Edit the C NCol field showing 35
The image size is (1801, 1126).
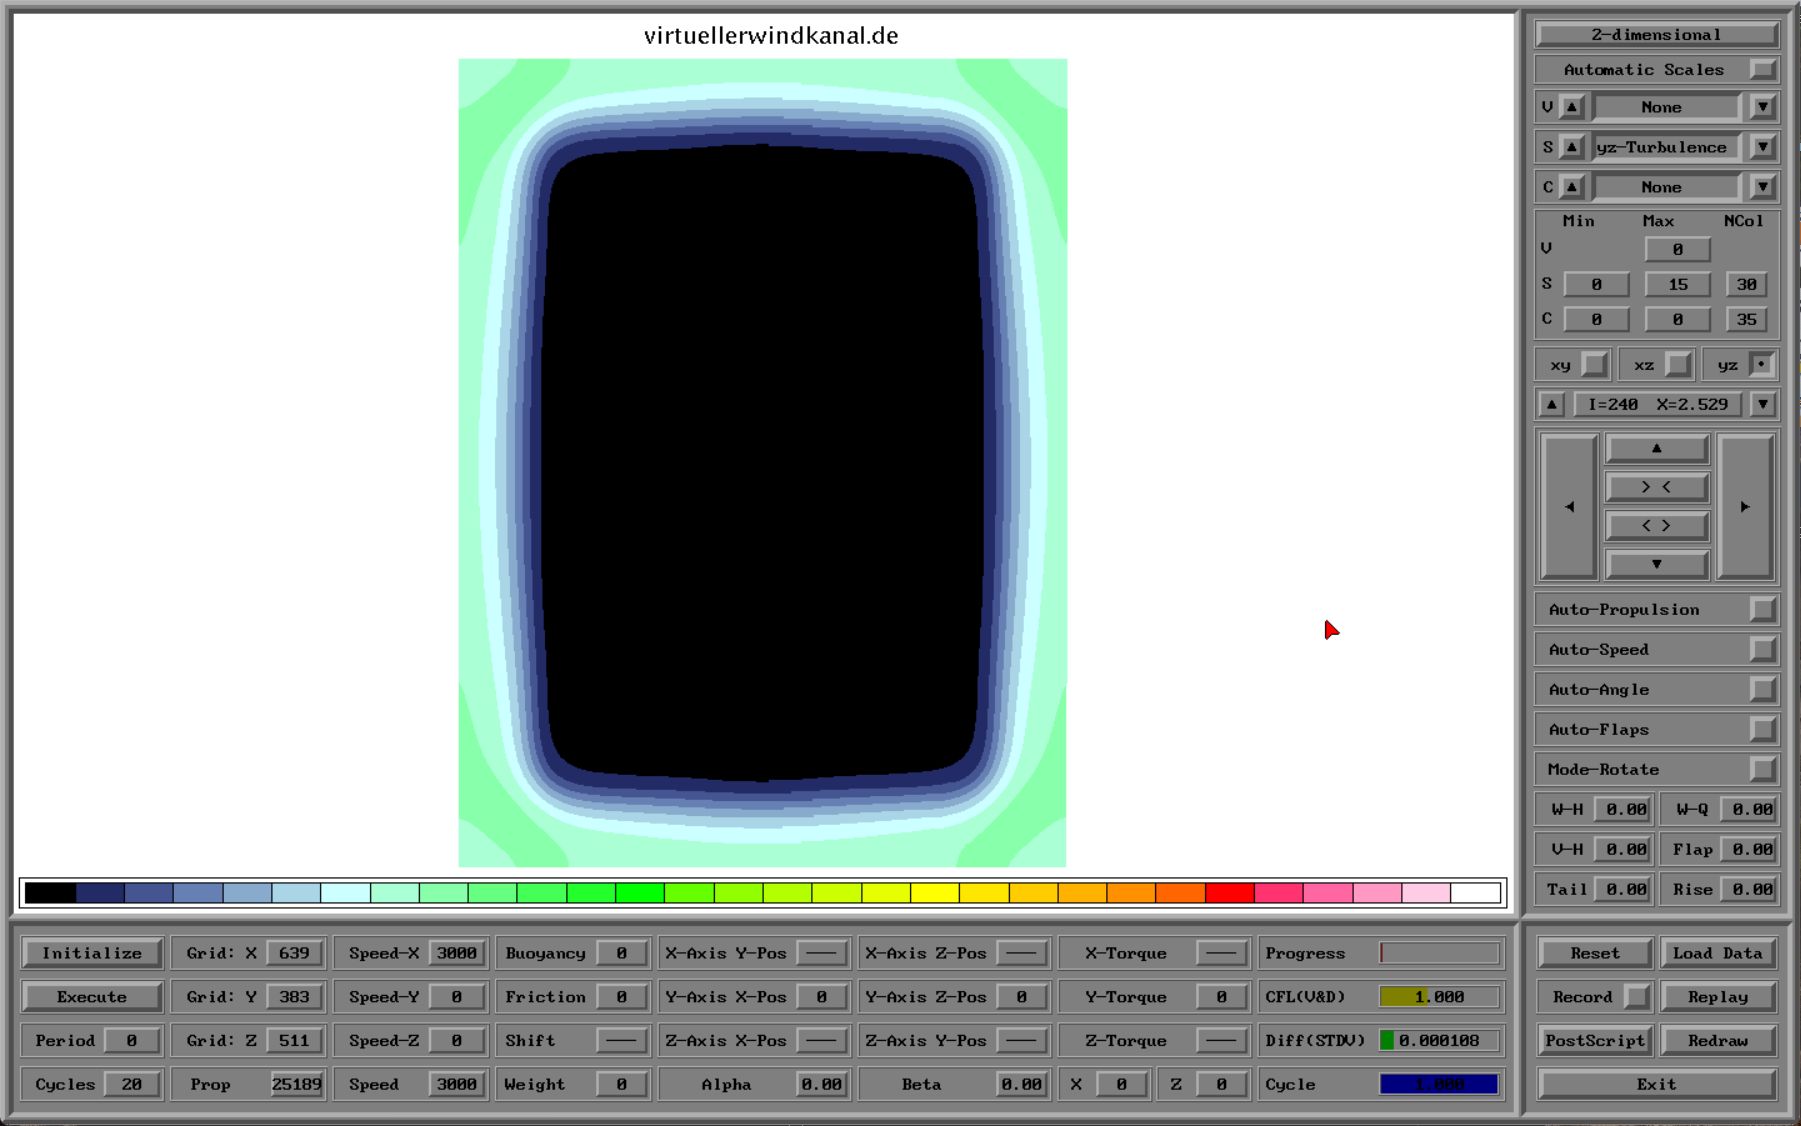tap(1746, 320)
